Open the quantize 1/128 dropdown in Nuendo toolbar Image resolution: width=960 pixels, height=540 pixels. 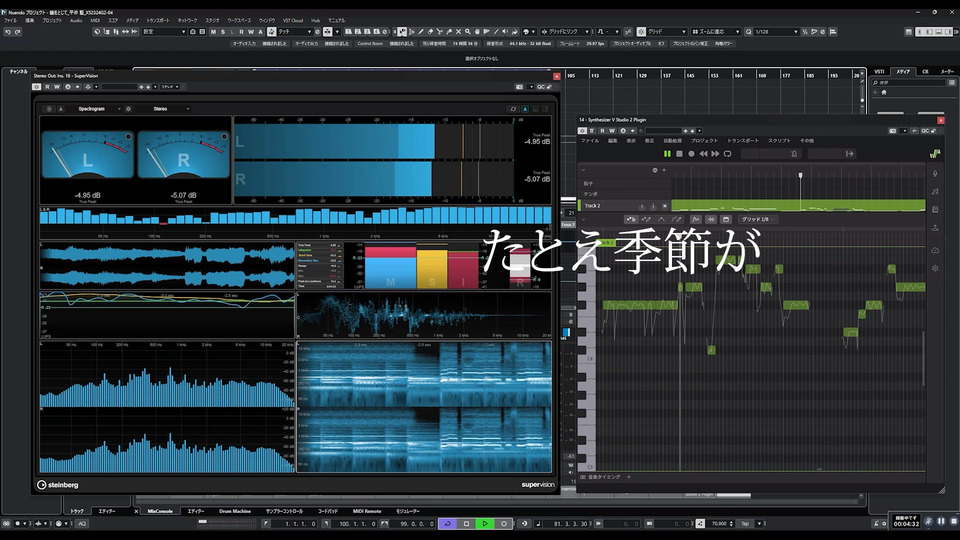coord(777,32)
